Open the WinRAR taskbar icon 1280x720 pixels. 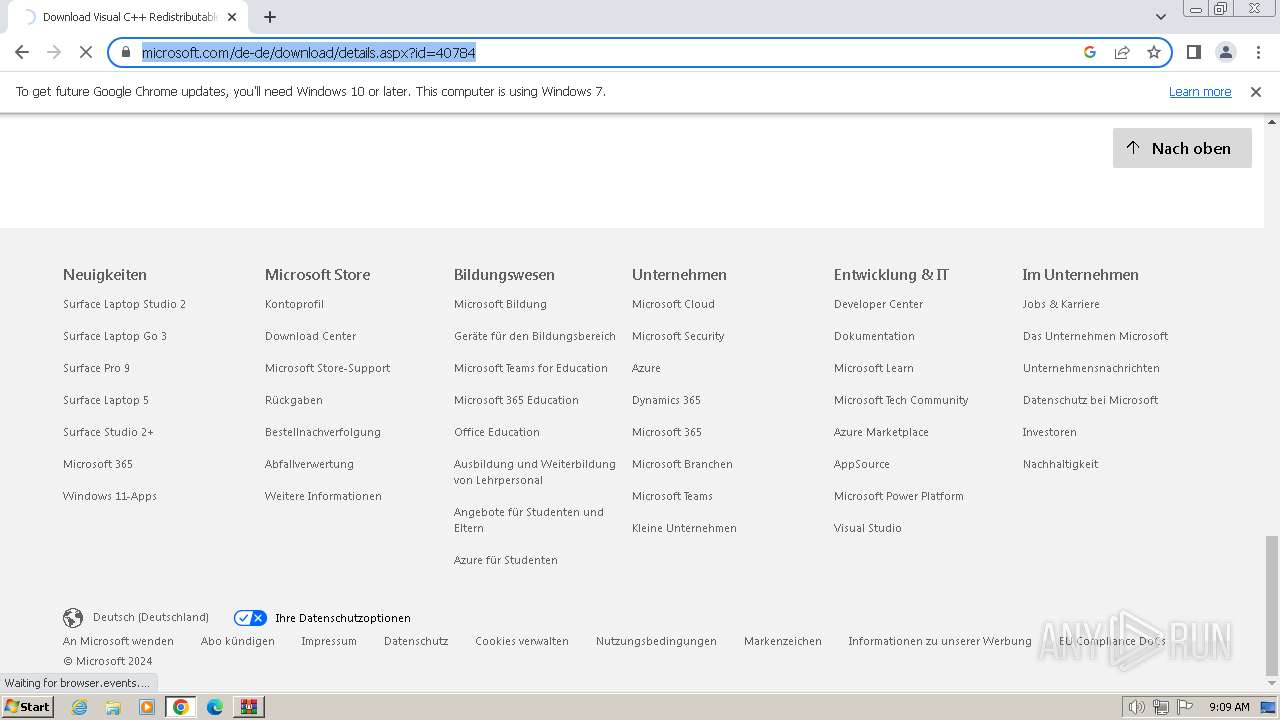249,707
